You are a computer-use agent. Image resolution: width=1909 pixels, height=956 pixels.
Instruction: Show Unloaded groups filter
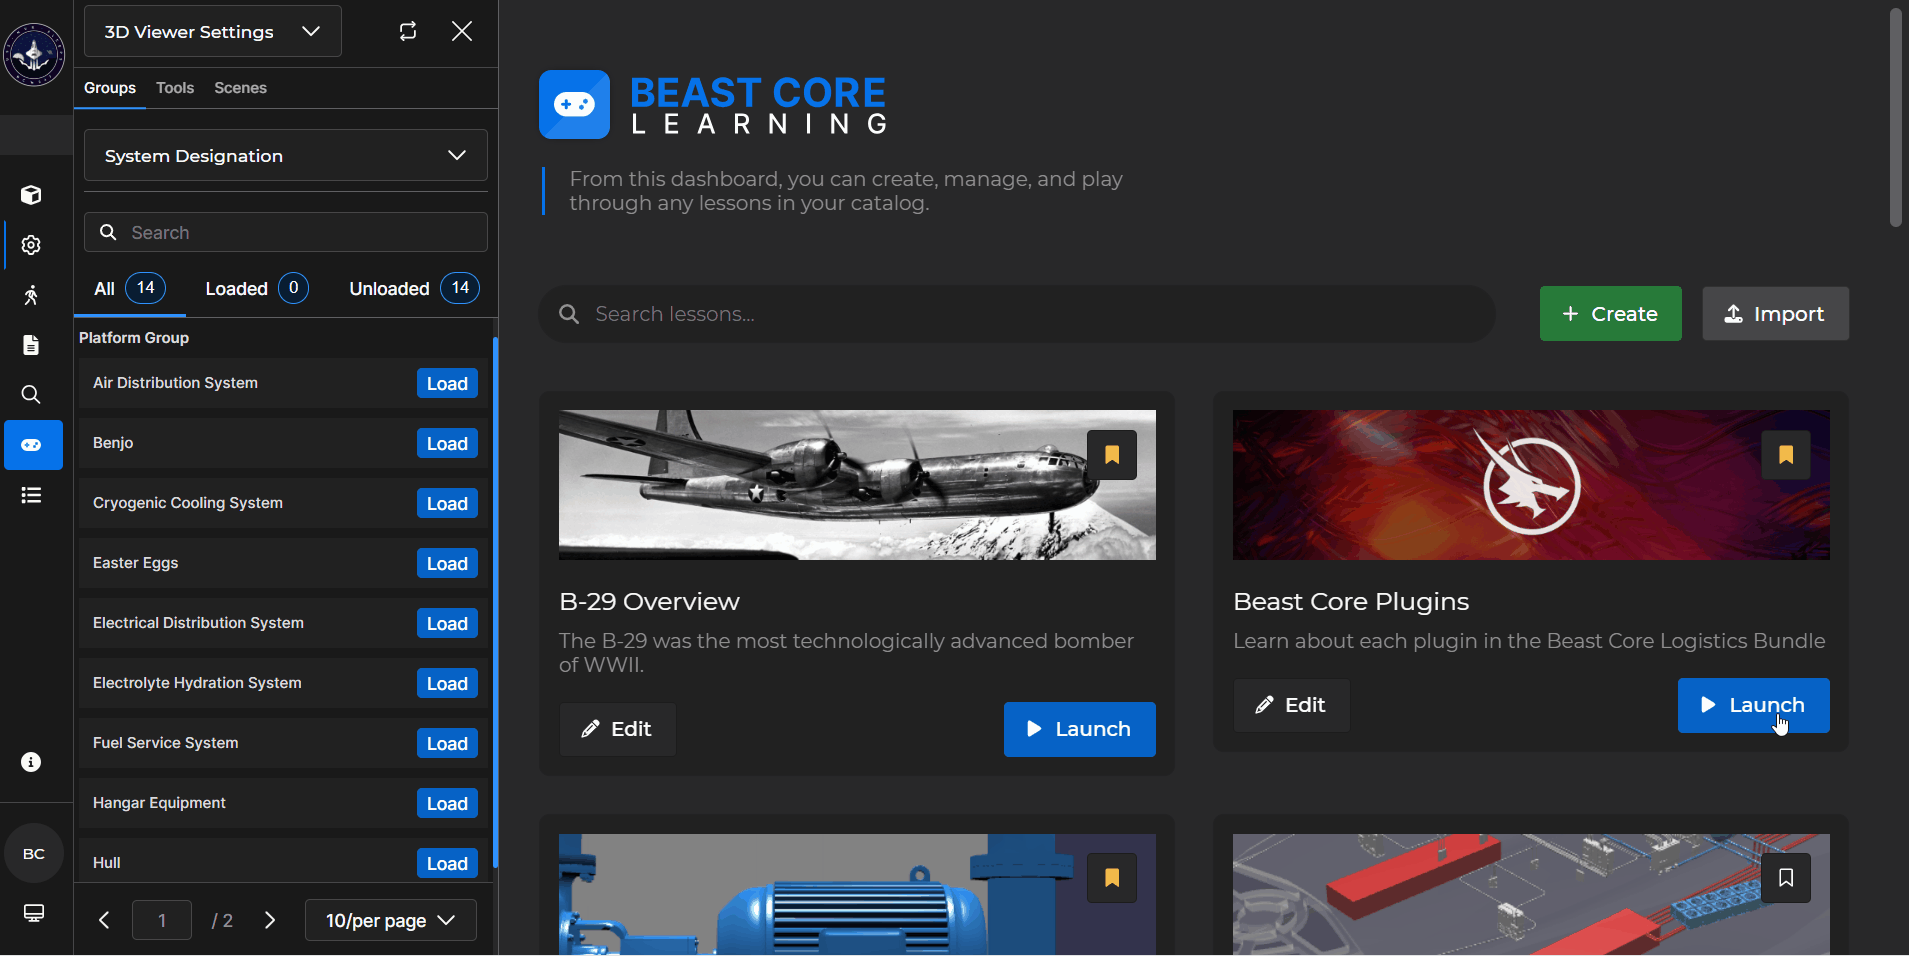(x=414, y=289)
